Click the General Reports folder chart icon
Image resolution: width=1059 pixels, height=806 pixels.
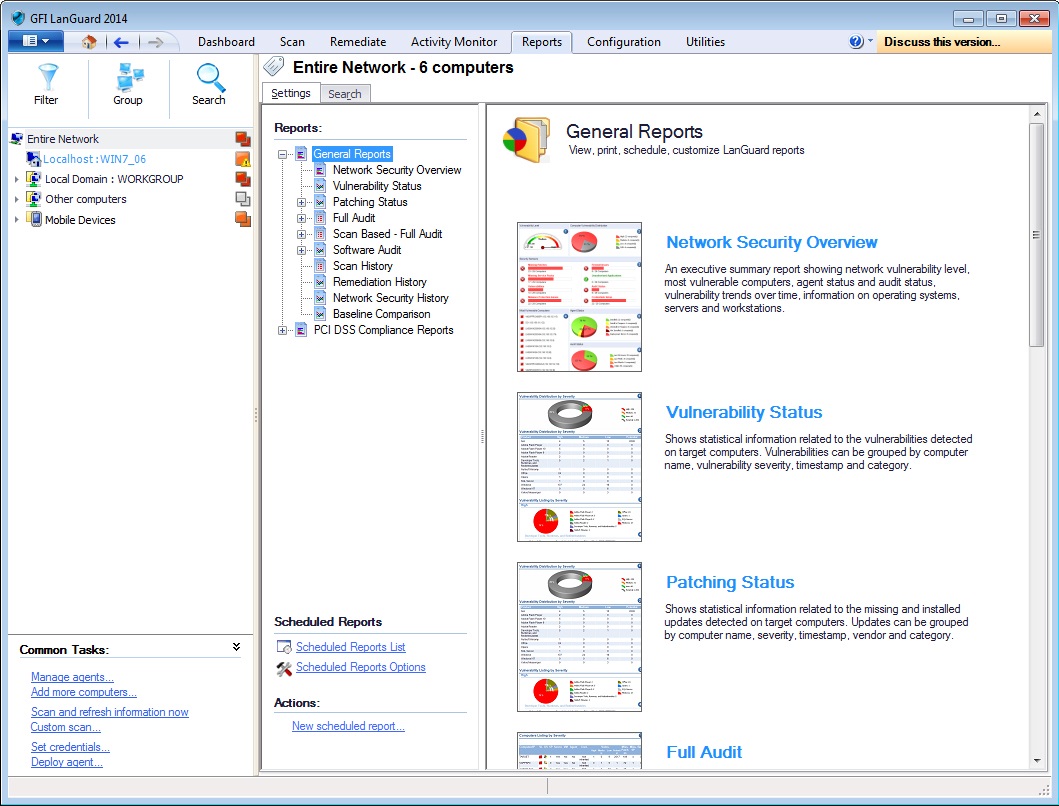[527, 139]
